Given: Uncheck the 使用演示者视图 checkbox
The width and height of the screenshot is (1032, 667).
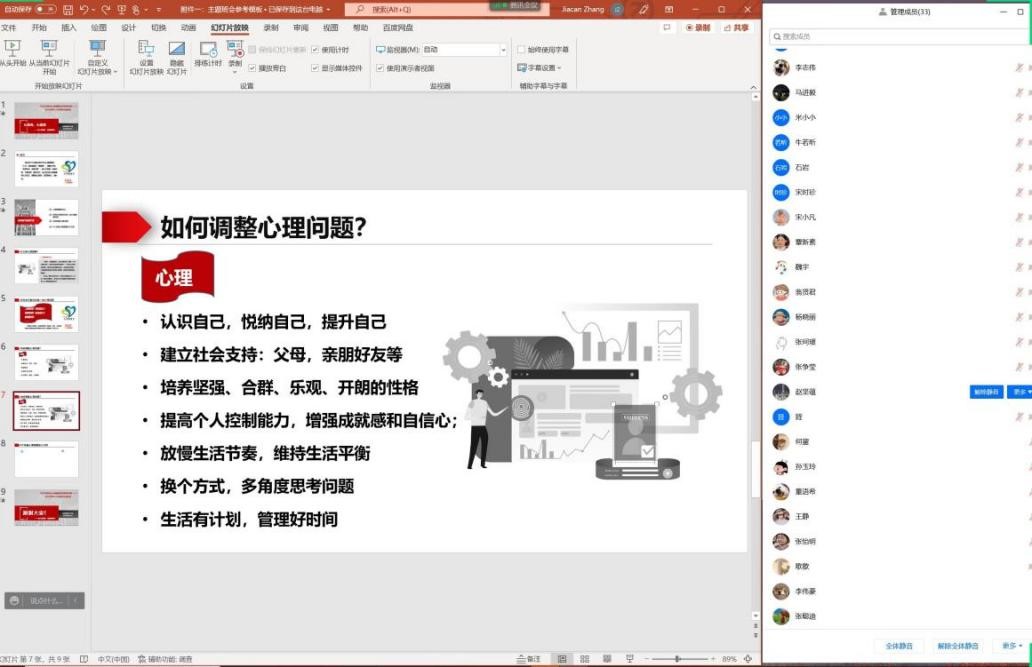Looking at the screenshot, I should coord(380,68).
